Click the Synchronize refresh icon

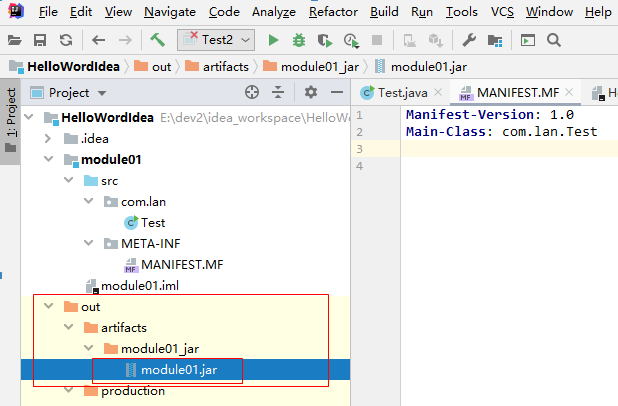66,40
